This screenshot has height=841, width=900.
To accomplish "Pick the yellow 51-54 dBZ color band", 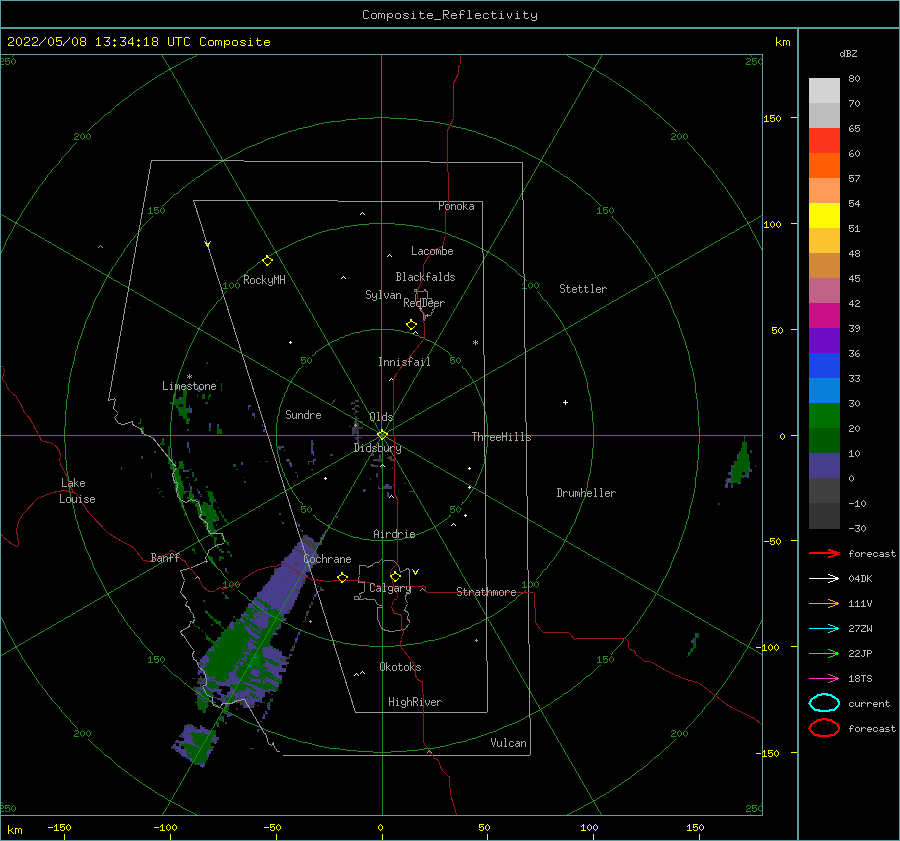I will point(824,216).
